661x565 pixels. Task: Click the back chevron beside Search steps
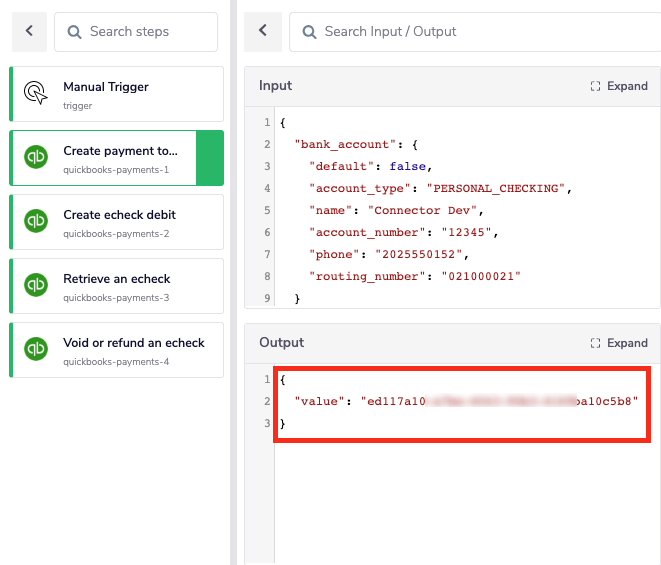tap(29, 31)
